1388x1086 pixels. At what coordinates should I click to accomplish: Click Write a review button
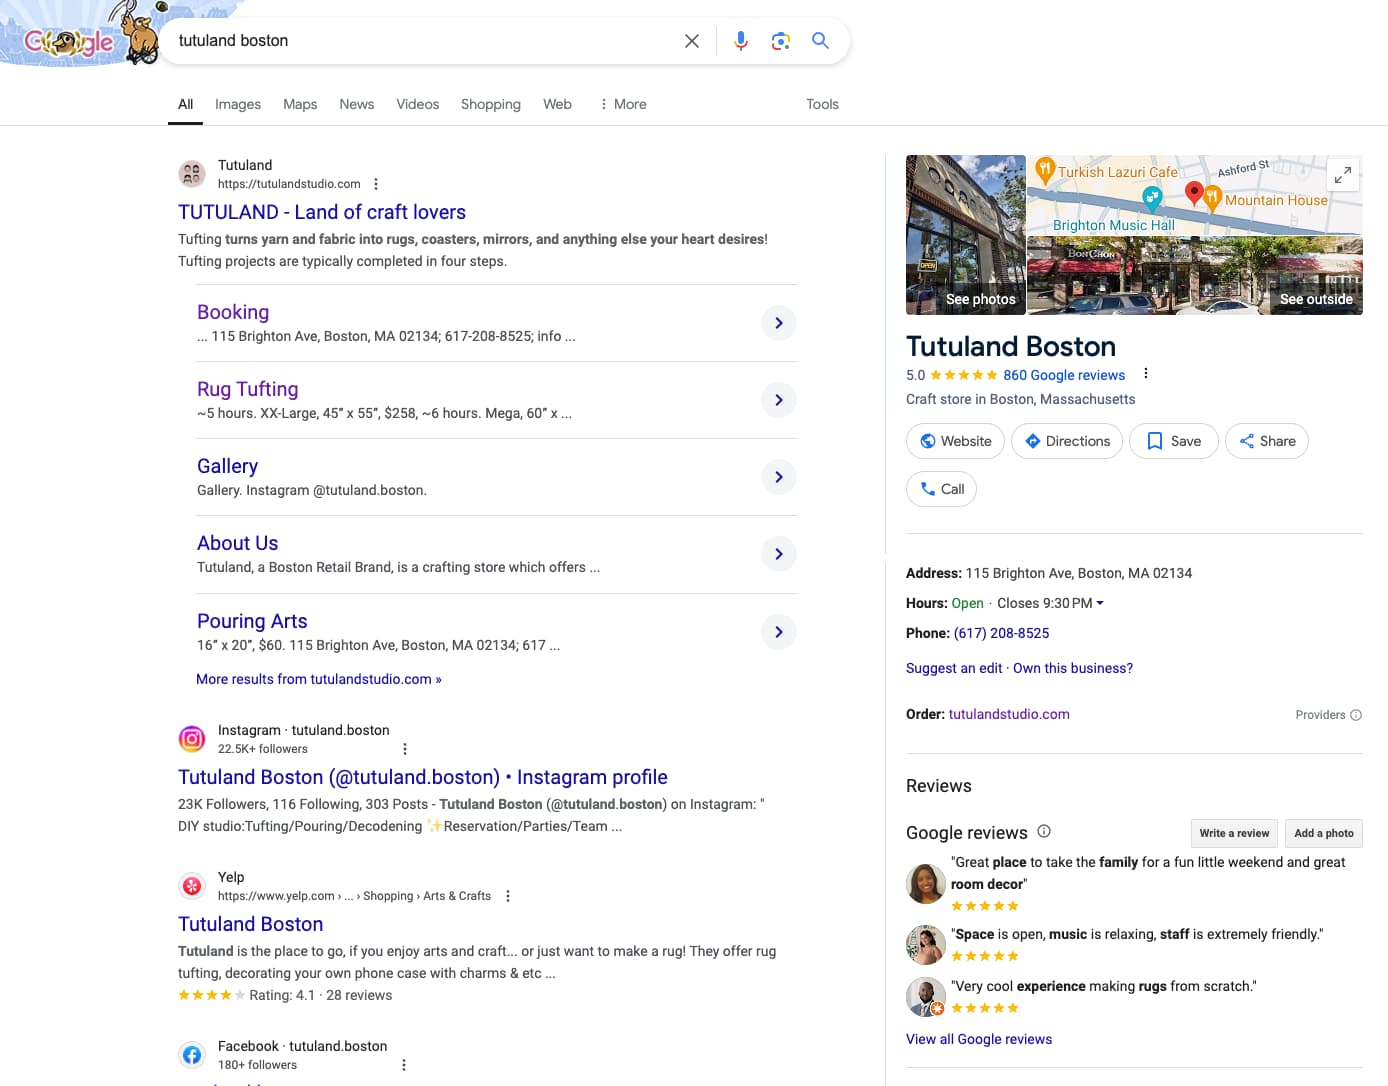(x=1234, y=833)
